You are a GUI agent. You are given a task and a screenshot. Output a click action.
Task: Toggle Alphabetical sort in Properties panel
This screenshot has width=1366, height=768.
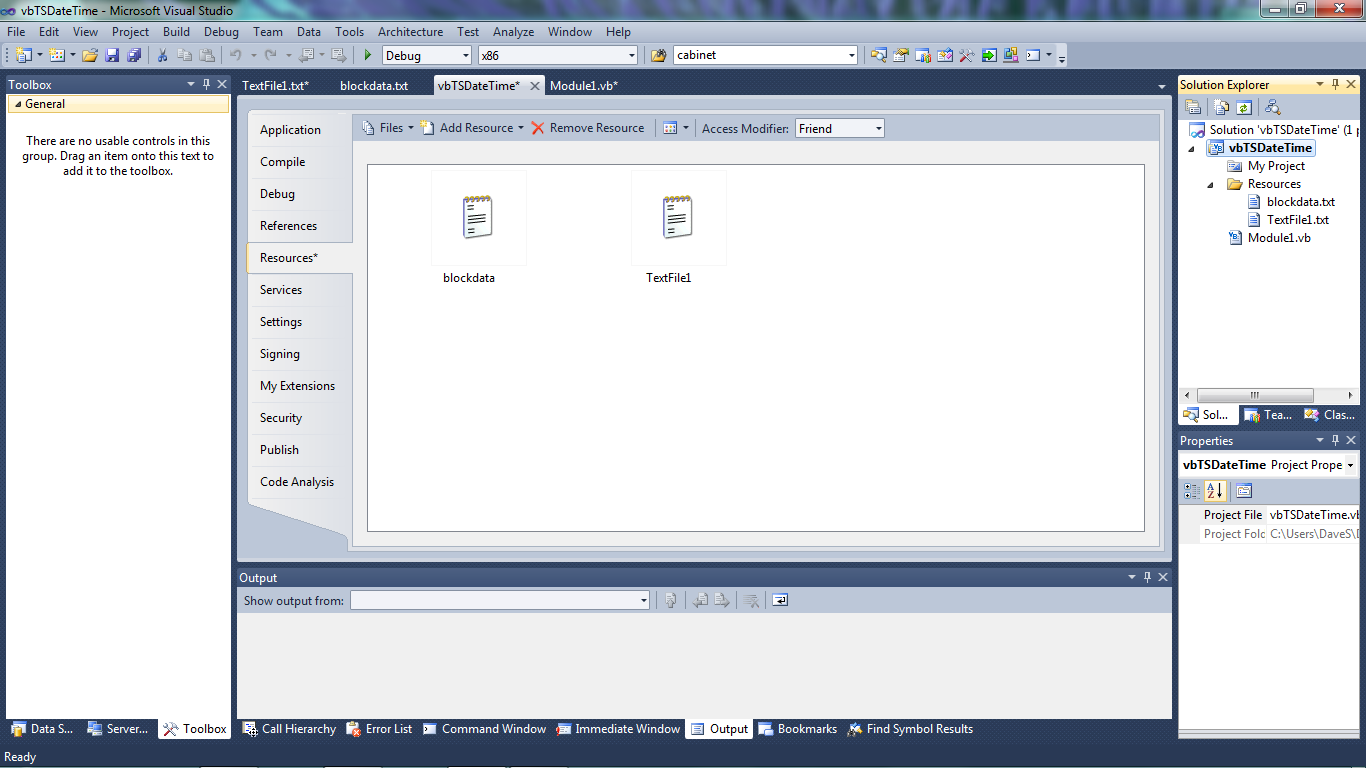pos(1214,491)
